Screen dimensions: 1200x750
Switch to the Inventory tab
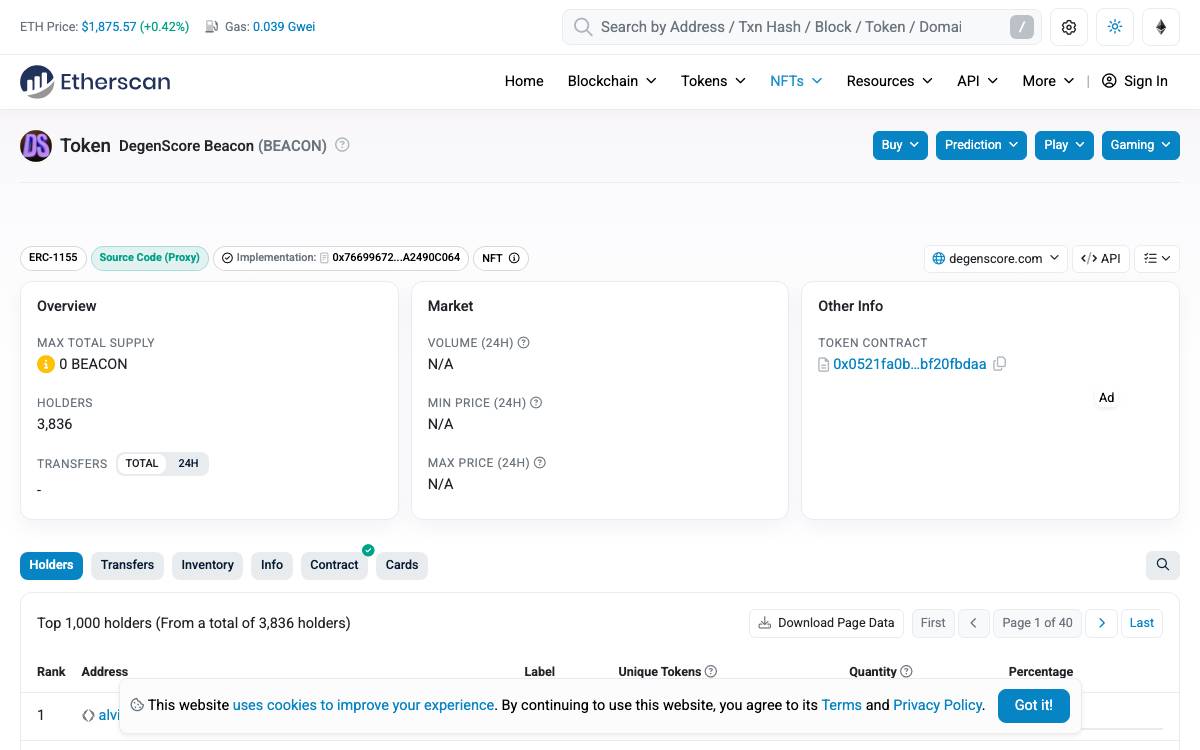207,565
